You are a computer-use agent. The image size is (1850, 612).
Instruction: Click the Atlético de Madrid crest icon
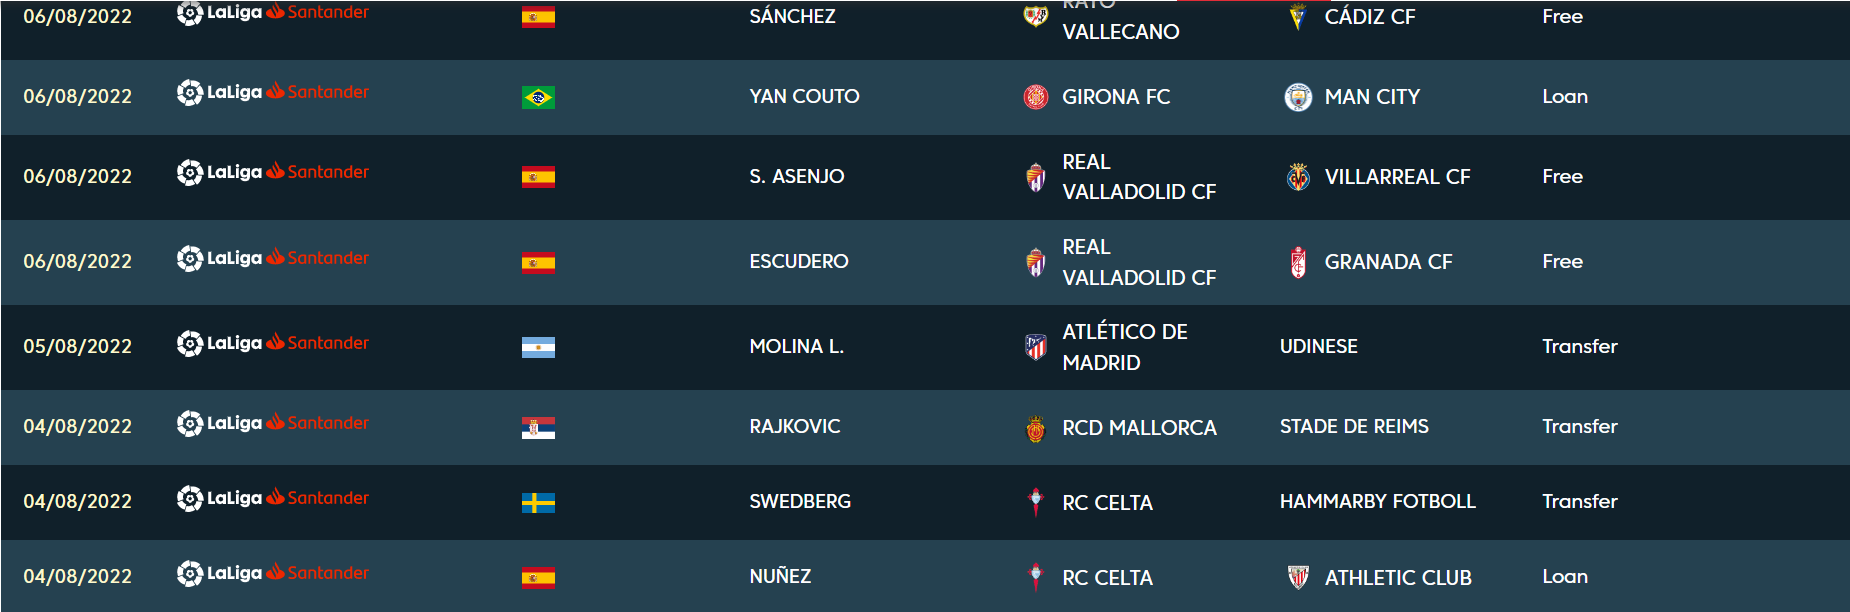pos(1036,347)
